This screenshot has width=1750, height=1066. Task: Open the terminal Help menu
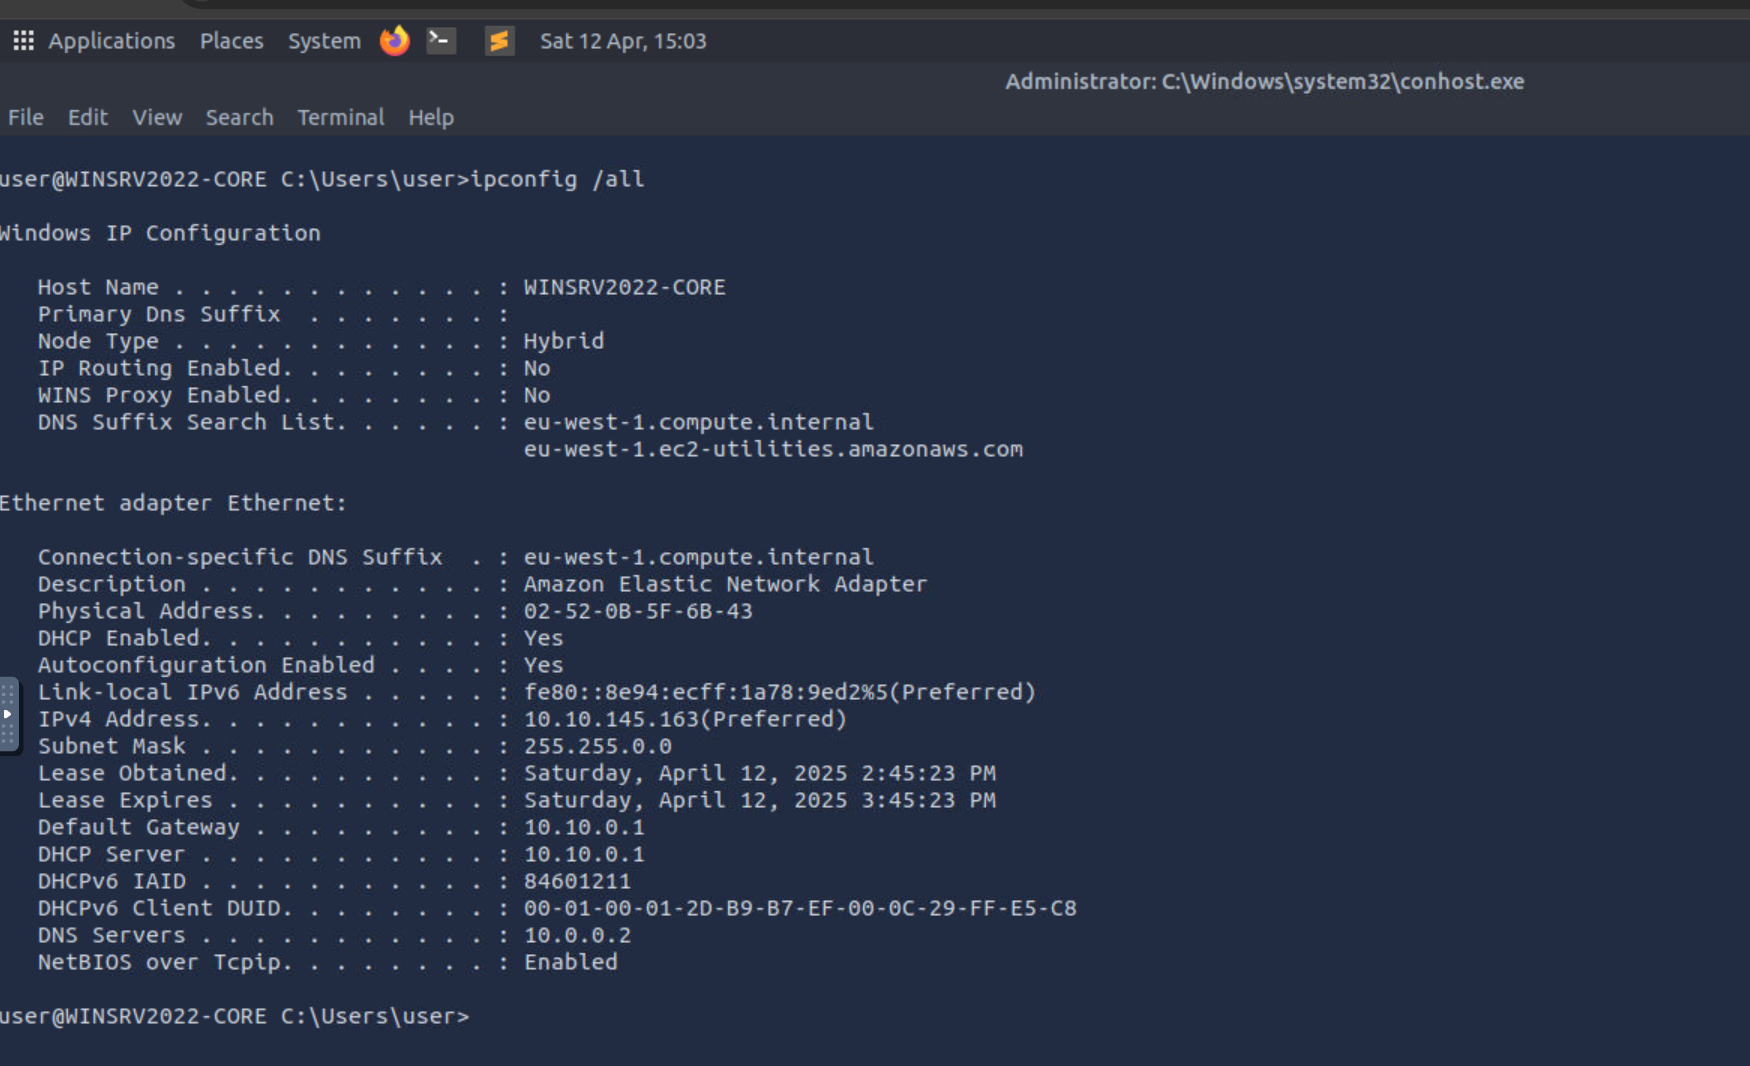(431, 117)
